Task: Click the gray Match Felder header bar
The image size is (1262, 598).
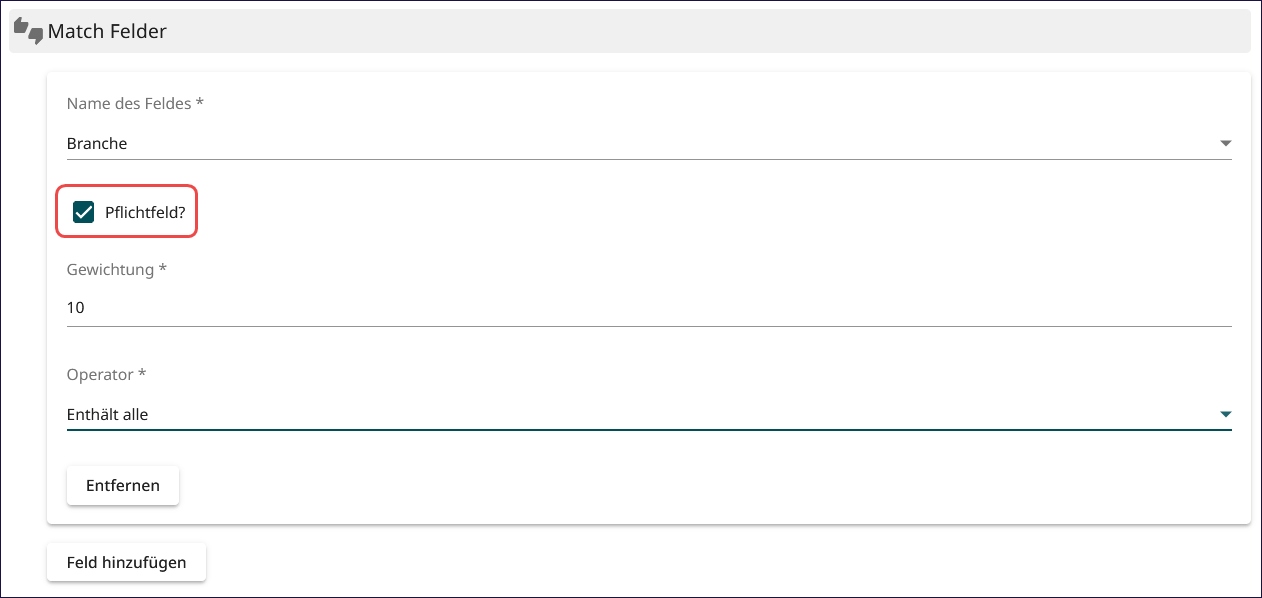Action: [x=630, y=31]
